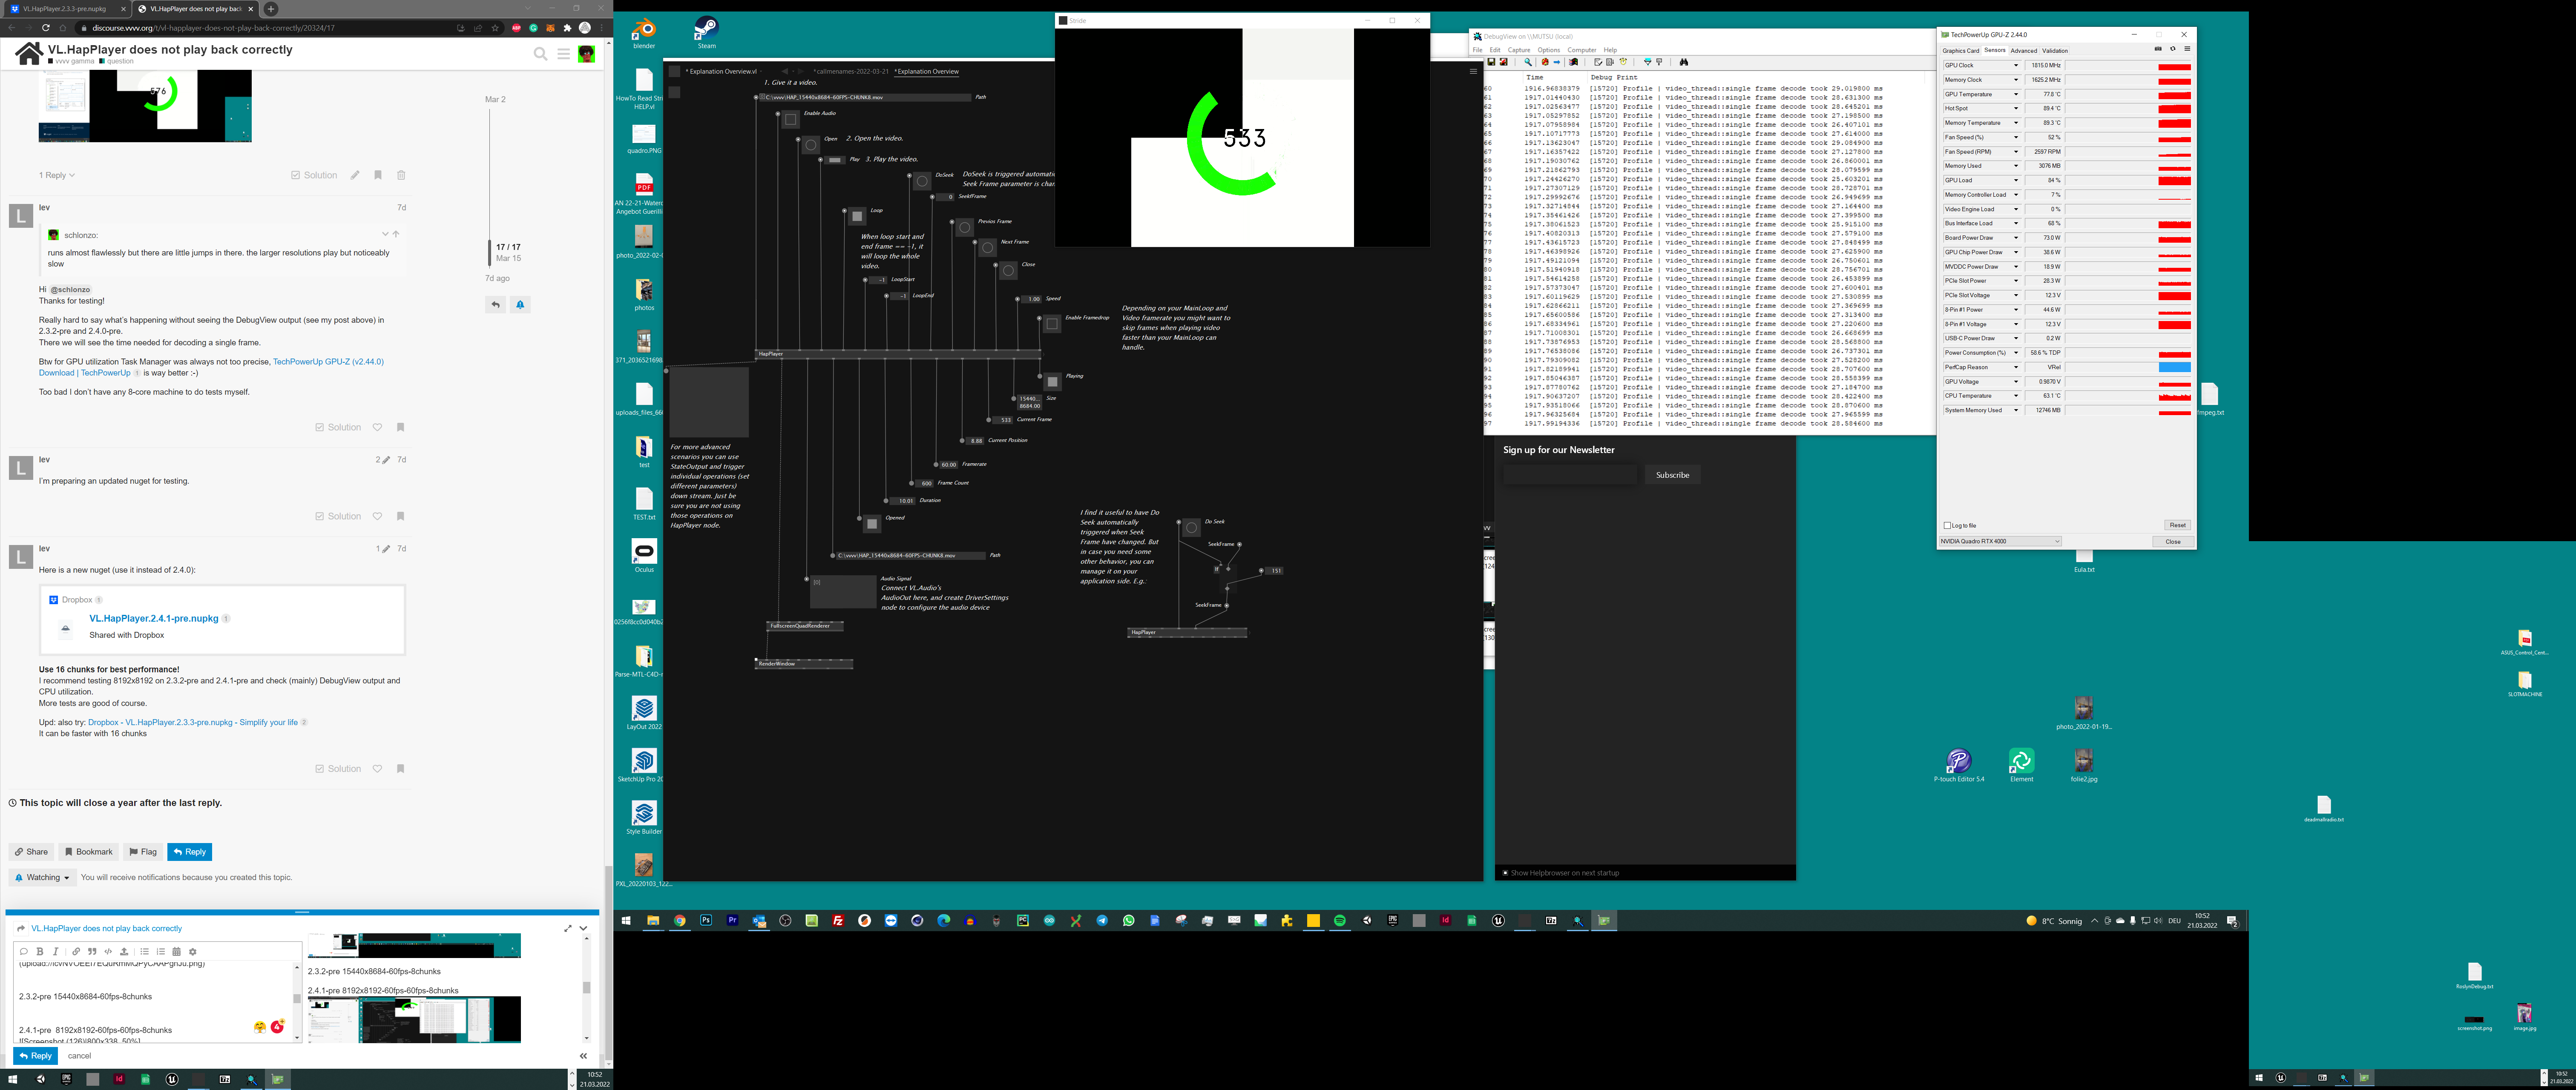Viewport: 2576px width, 1090px height.
Task: Toggle the Play switch in the patch
Action: click(x=834, y=160)
